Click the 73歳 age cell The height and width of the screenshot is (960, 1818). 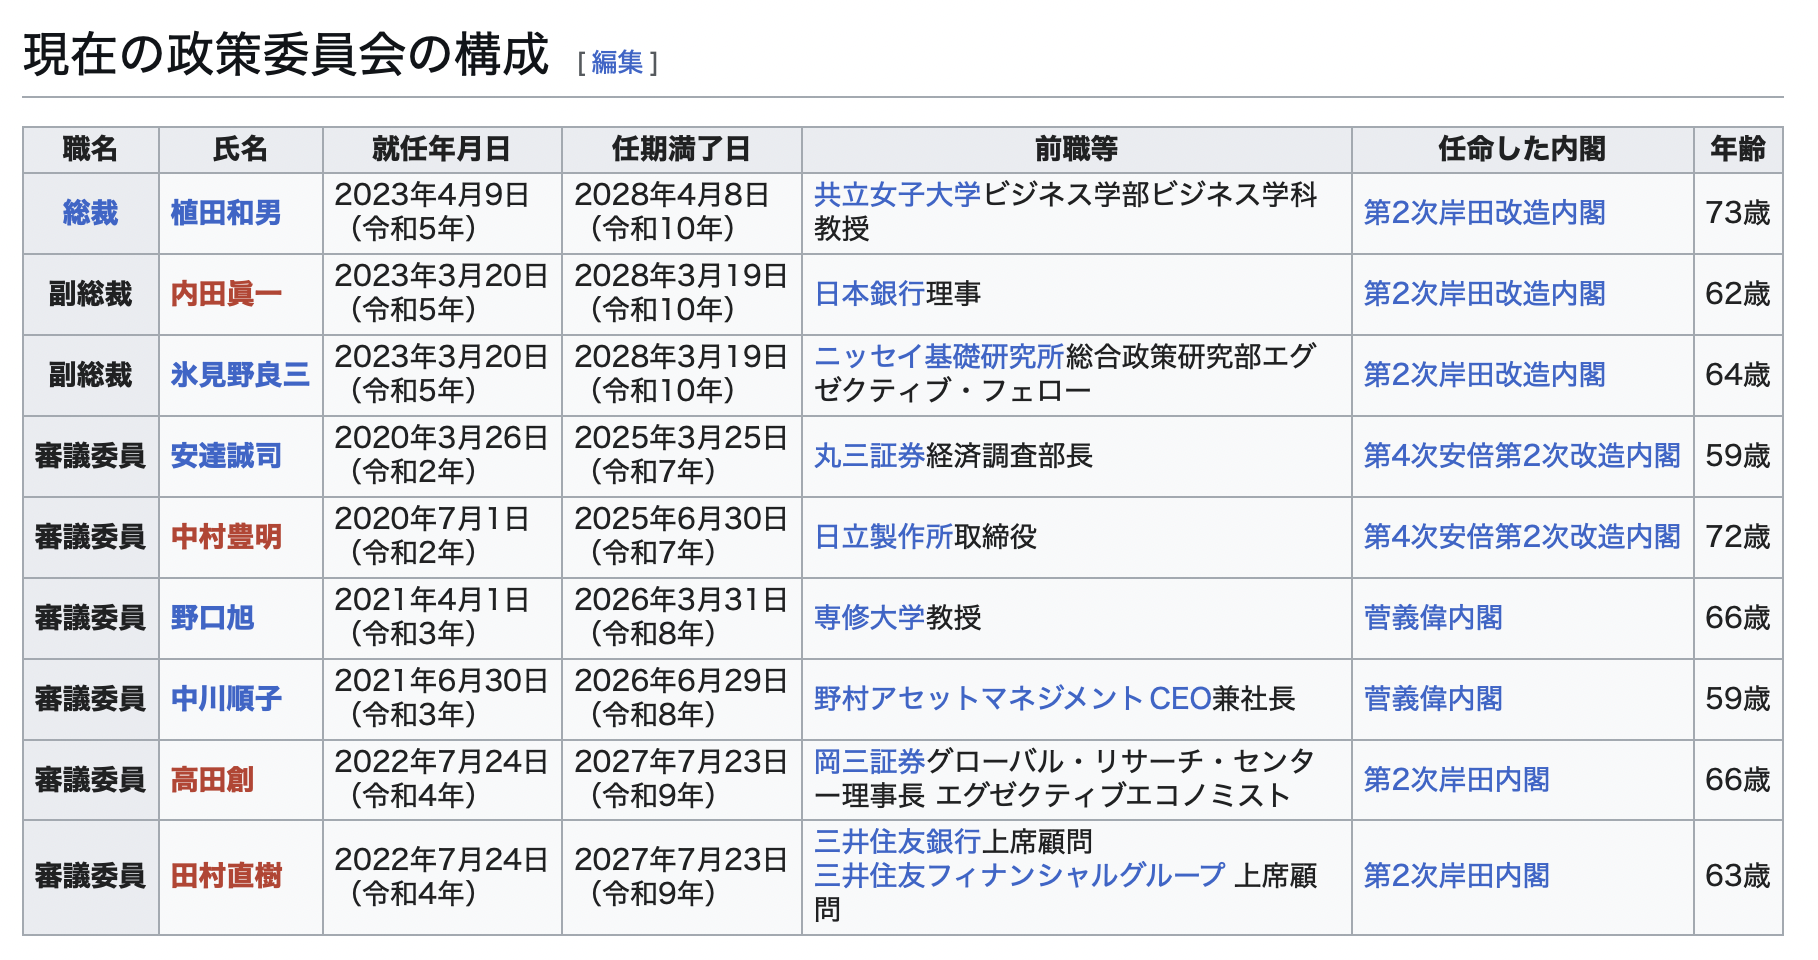(x=1738, y=213)
